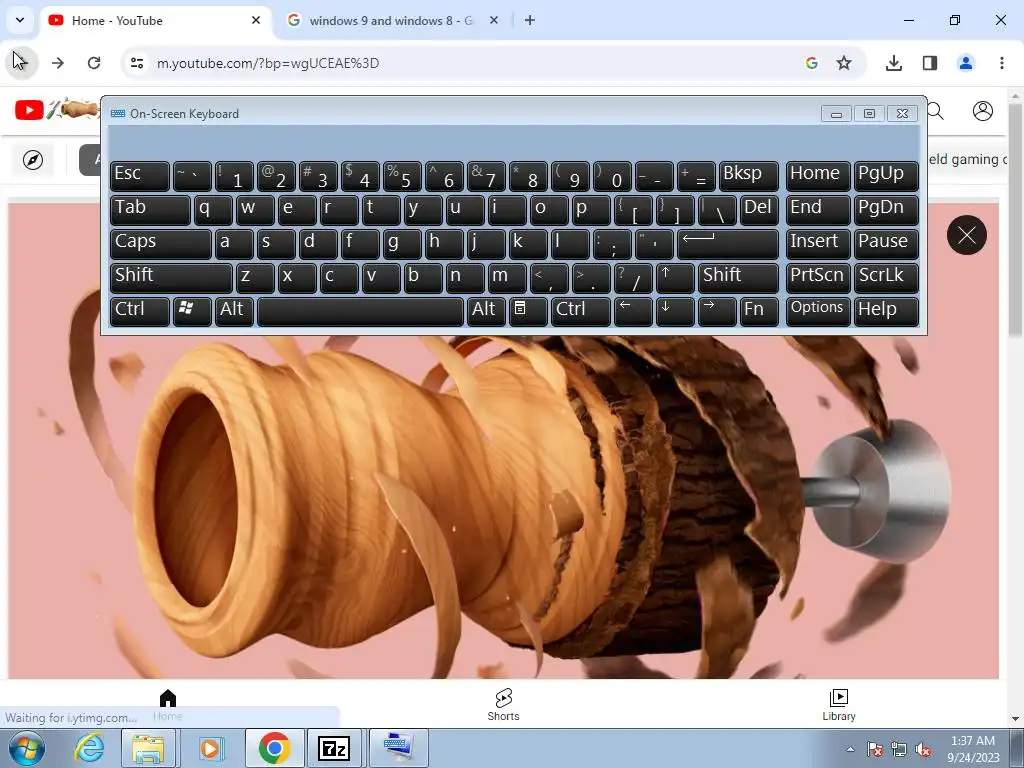
Task: Open the Chrome downloads icon
Action: 893,63
